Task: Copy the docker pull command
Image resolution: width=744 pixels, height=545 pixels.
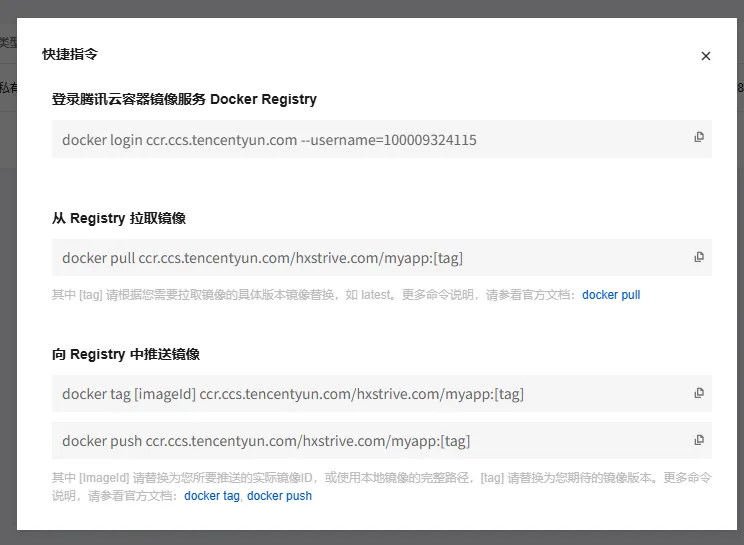Action: tap(699, 257)
